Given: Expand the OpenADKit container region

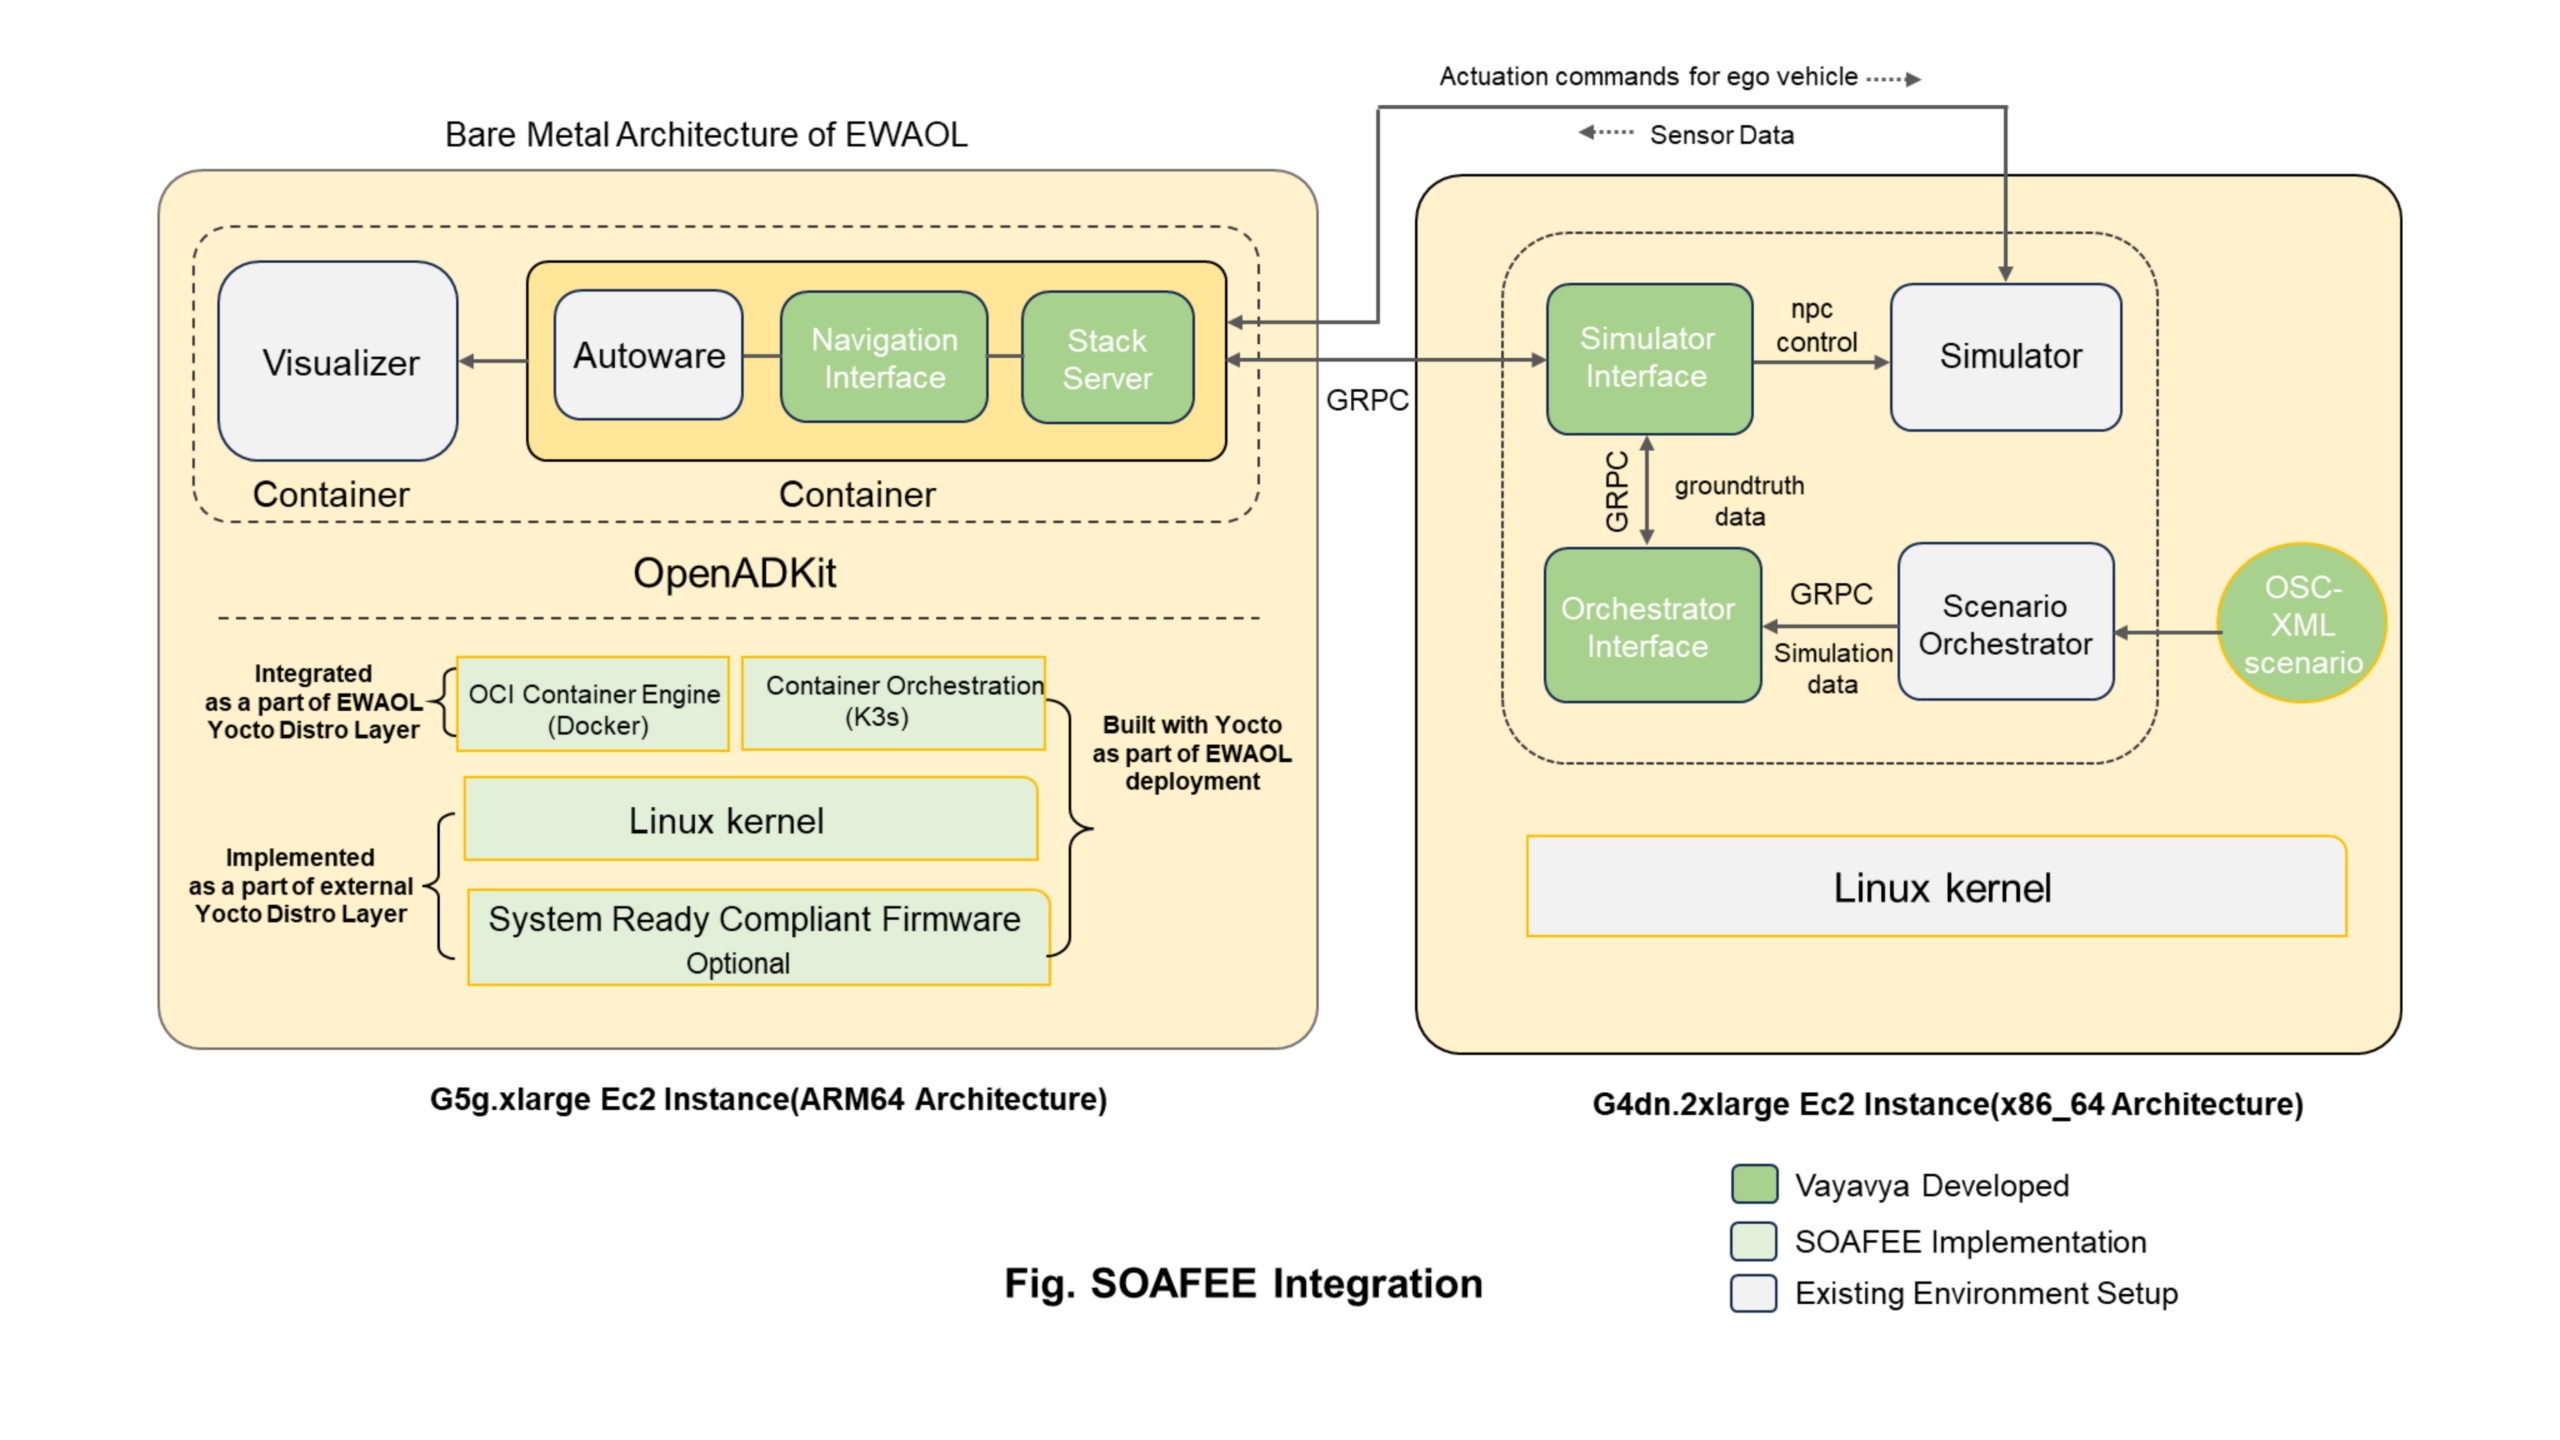Looking at the screenshot, I should [x=735, y=573].
